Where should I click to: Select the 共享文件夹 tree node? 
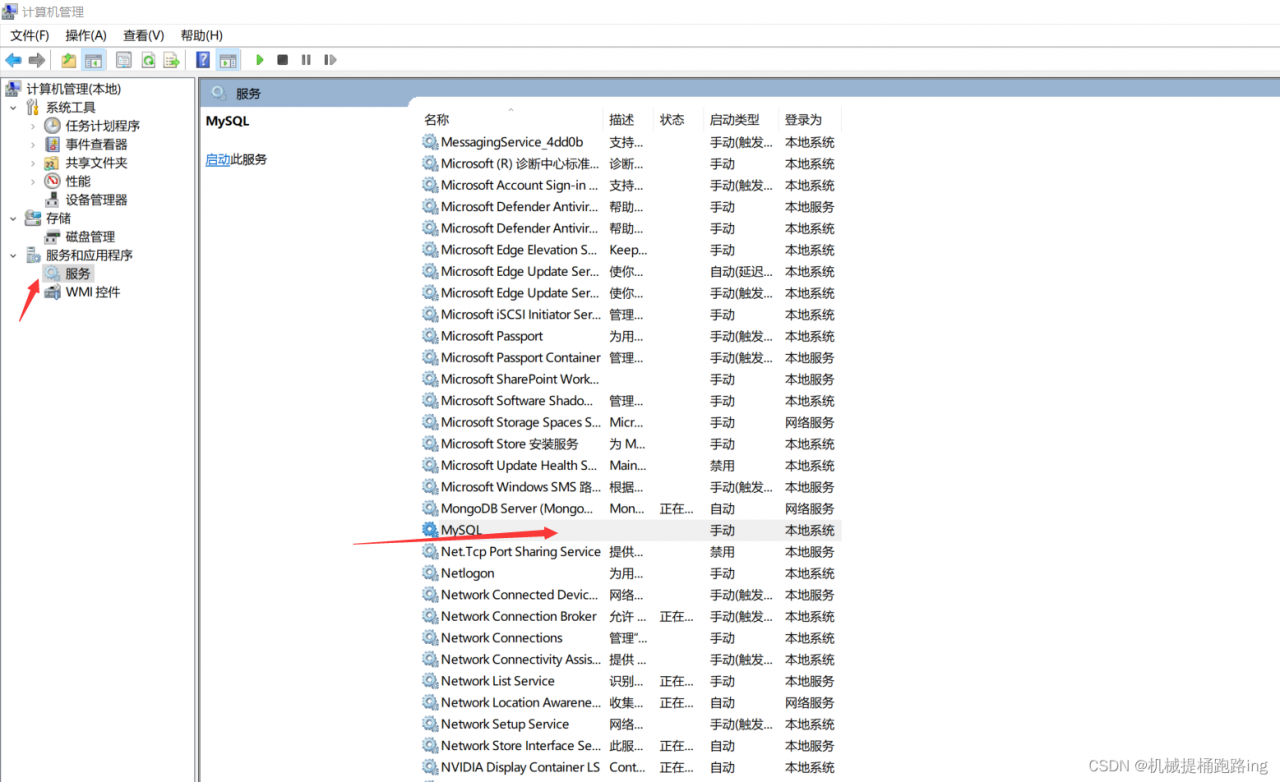[97, 163]
